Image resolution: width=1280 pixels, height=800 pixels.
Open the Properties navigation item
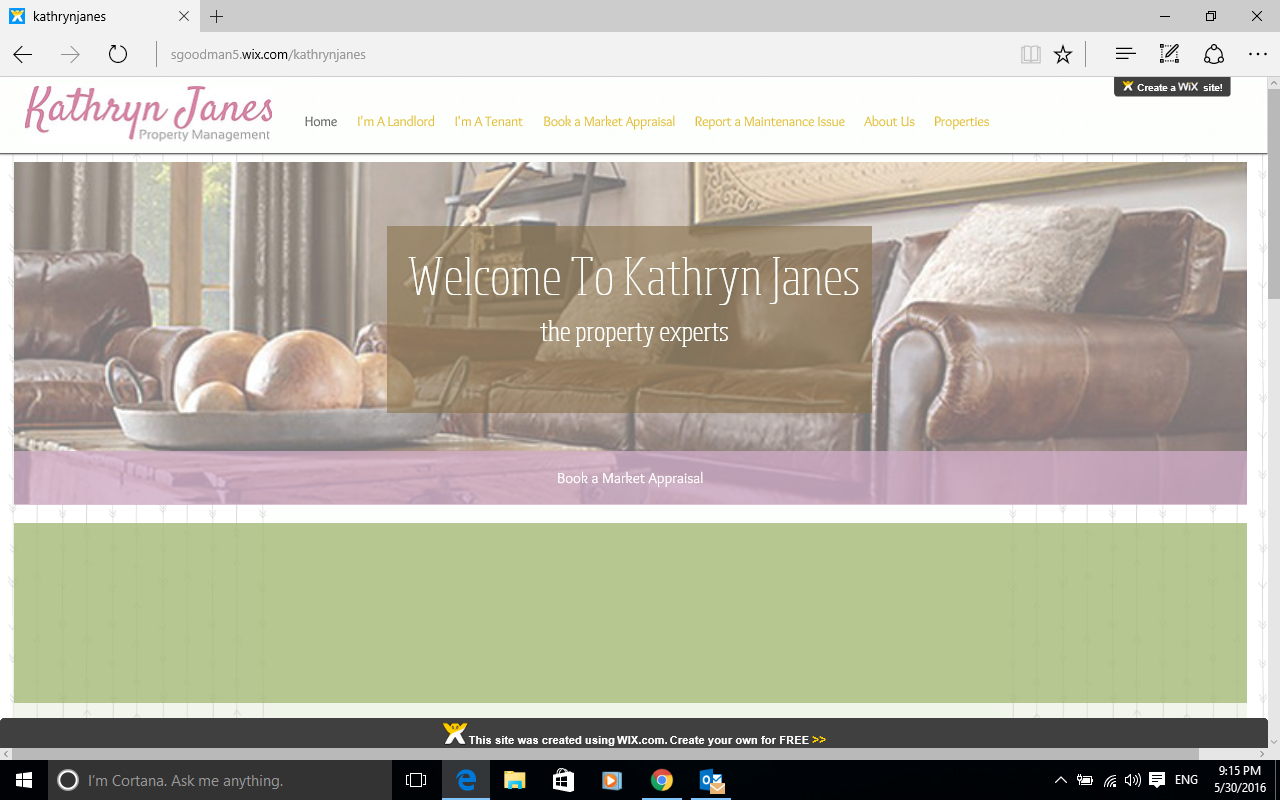[961, 122]
